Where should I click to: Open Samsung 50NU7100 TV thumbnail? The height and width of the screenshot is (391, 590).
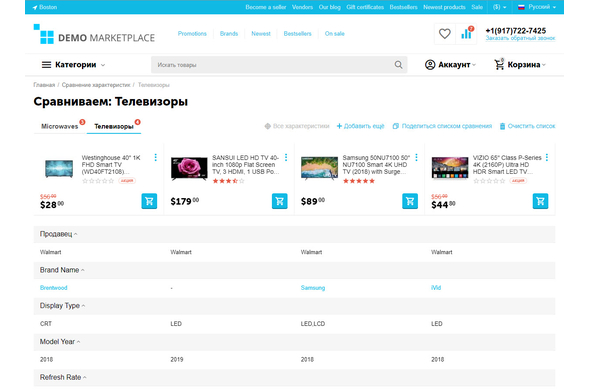[319, 168]
